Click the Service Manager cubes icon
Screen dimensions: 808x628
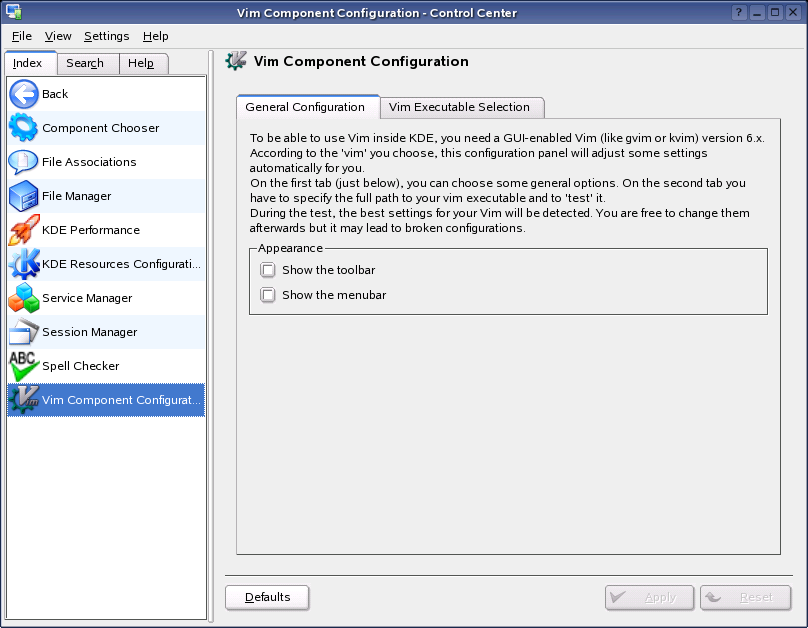(24, 298)
